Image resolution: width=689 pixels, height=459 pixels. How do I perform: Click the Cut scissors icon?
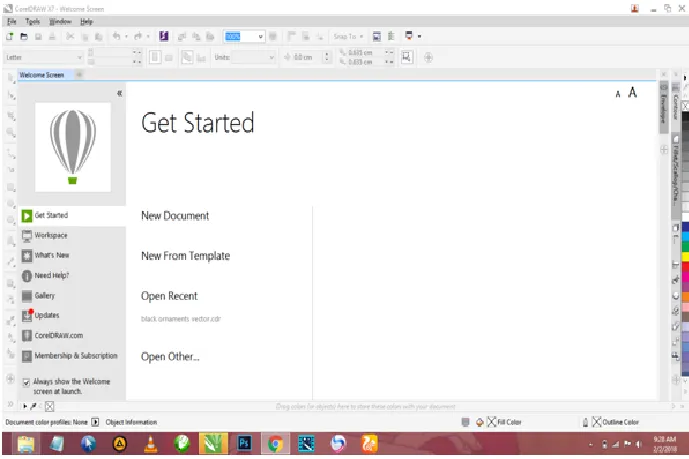click(70, 36)
